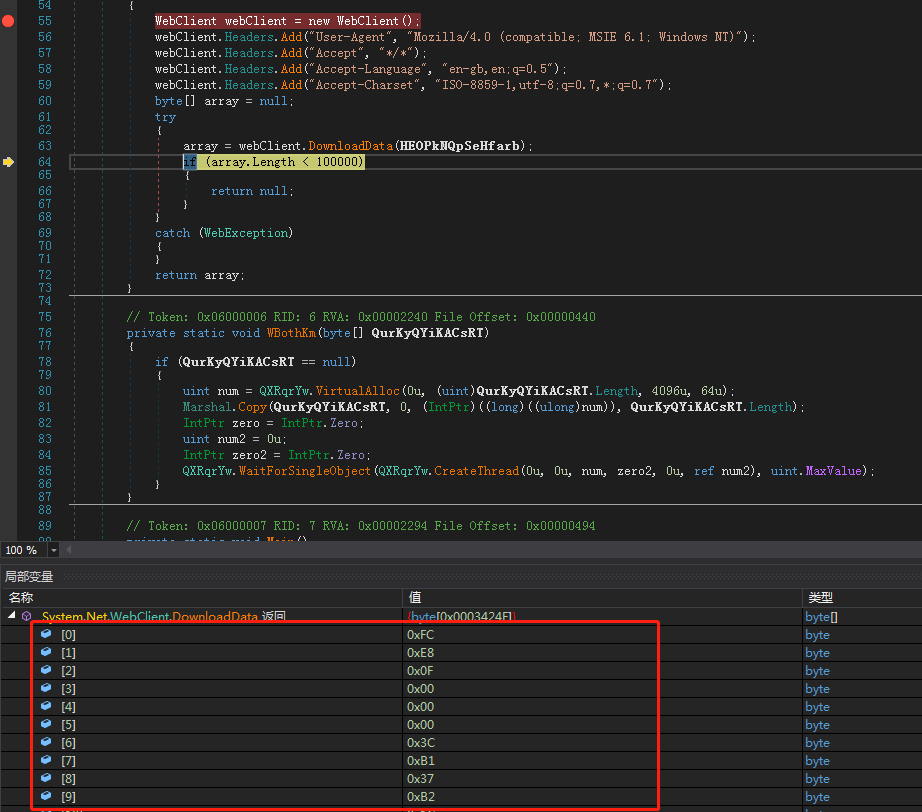Click return array statement on line 72
This screenshot has height=812, width=922.
tap(199, 275)
